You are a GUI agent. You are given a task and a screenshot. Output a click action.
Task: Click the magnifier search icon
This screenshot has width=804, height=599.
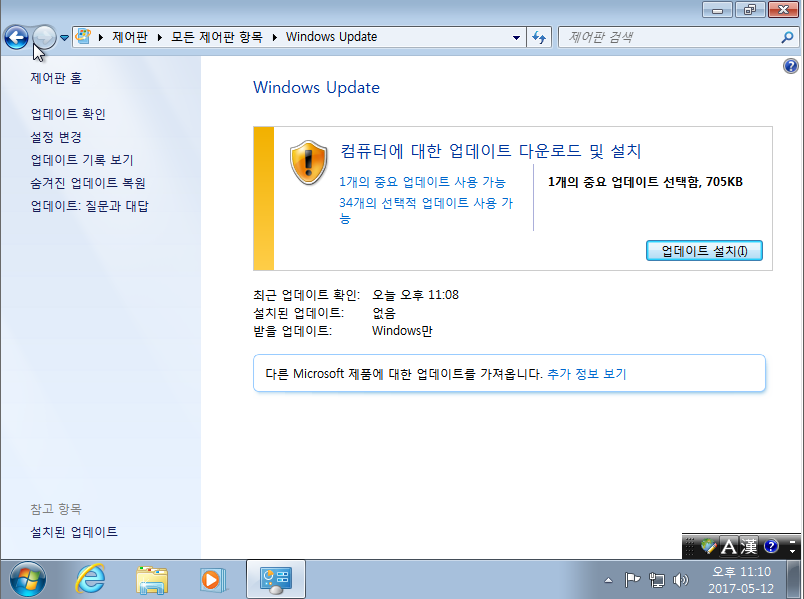(787, 37)
